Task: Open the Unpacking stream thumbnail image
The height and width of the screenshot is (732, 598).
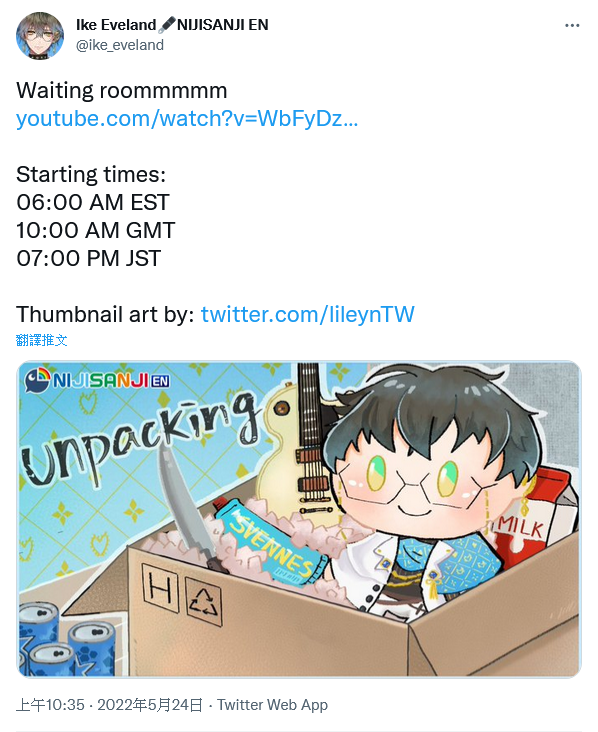Action: tap(299, 519)
